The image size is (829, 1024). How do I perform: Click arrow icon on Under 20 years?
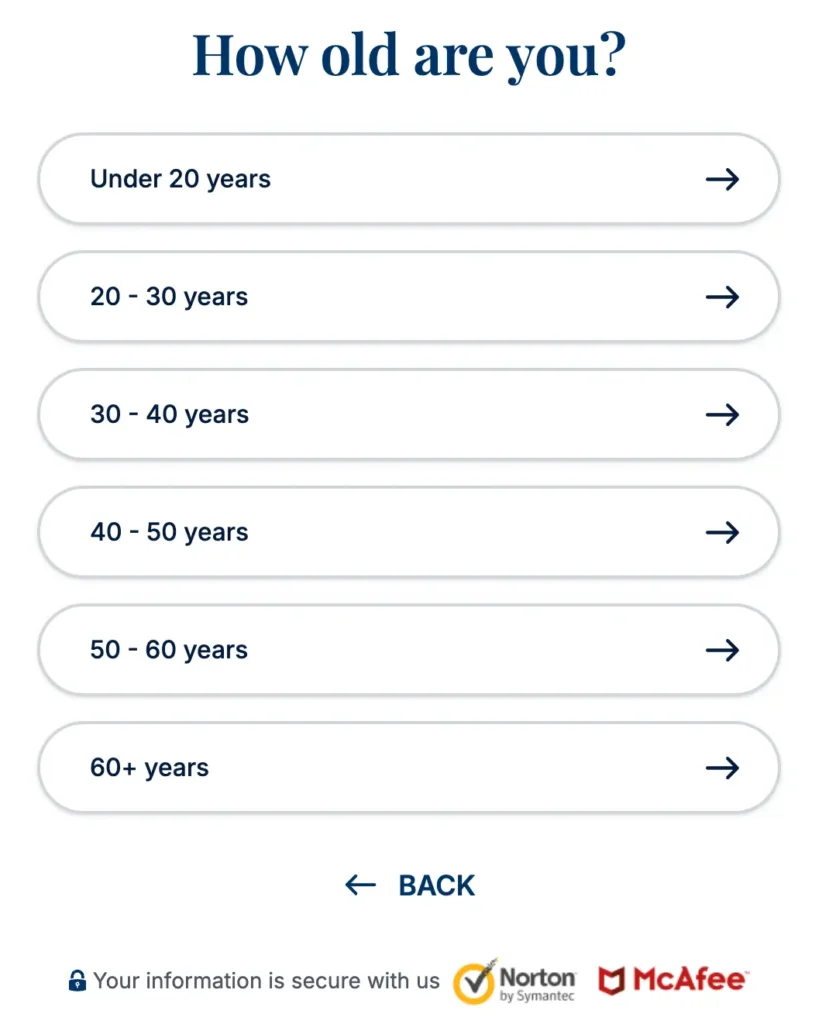(x=722, y=179)
